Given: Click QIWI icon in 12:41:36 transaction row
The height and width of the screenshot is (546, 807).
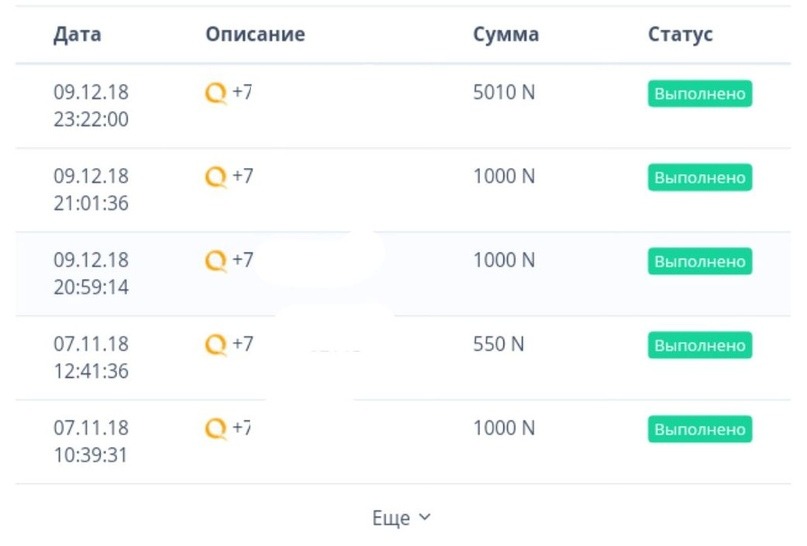Looking at the screenshot, I should (x=216, y=346).
